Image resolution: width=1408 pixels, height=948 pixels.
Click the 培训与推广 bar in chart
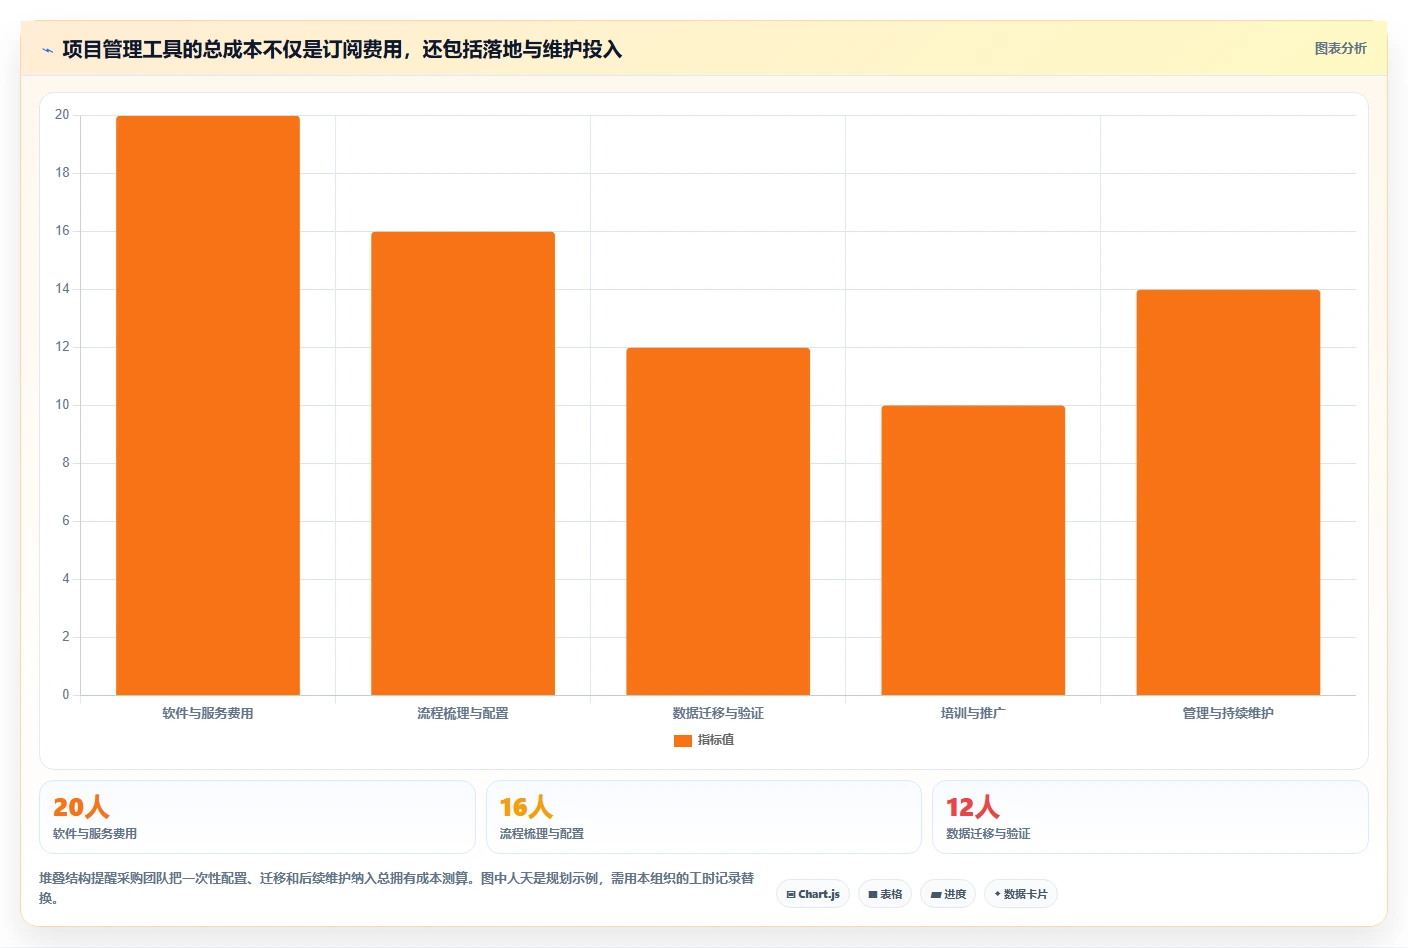(x=973, y=550)
